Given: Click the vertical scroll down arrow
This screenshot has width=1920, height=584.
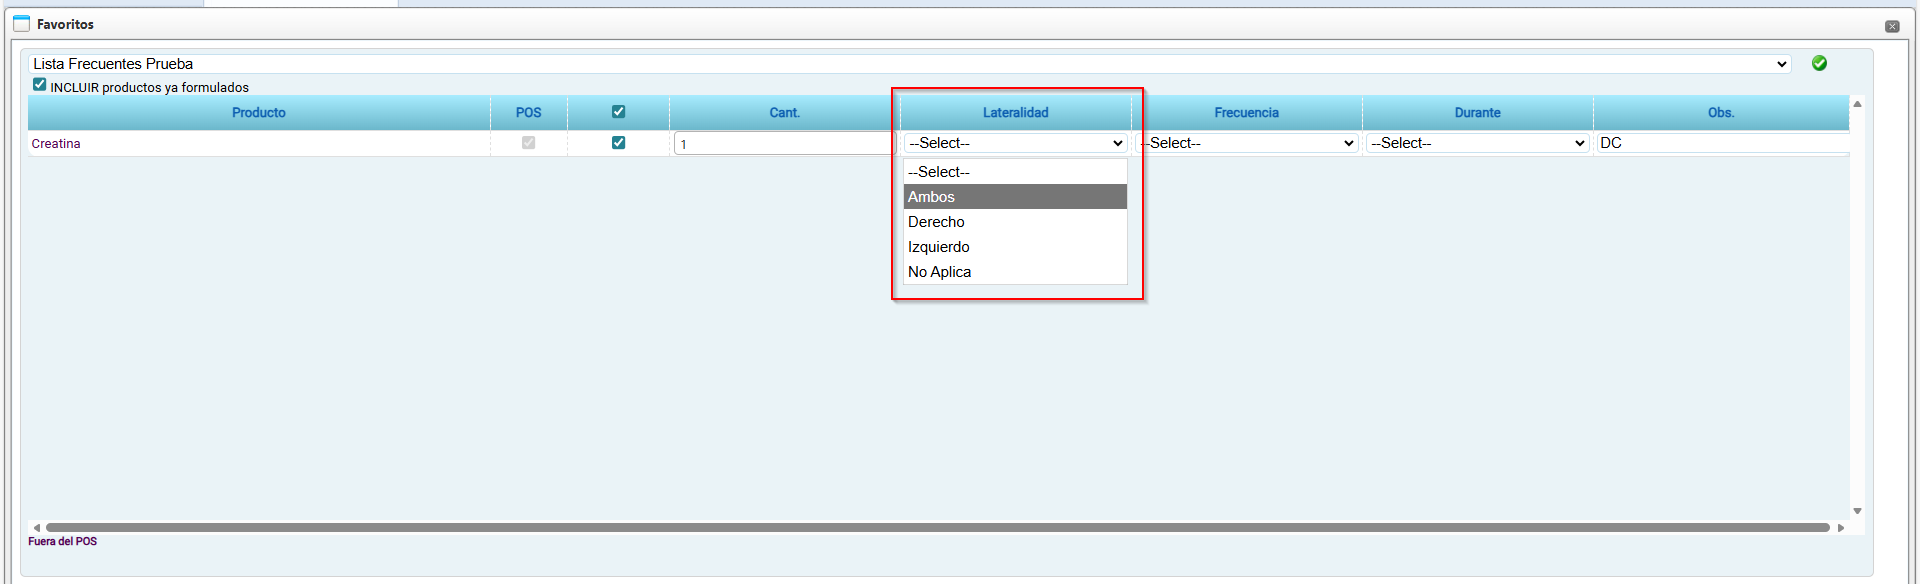Looking at the screenshot, I should click(x=1857, y=511).
